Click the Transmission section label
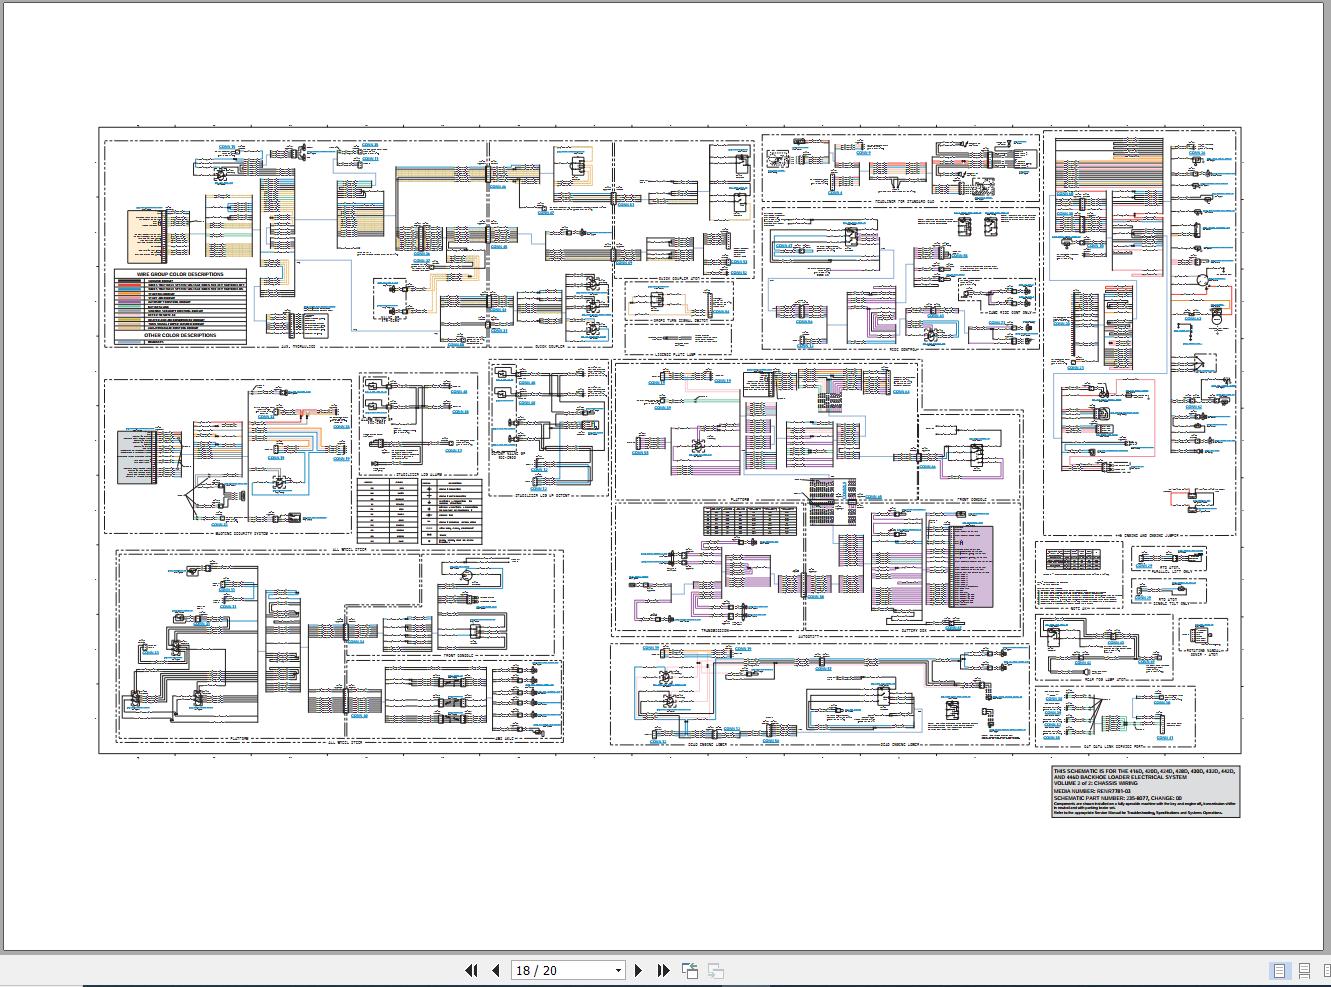This screenshot has width=1331, height=987. tap(715, 631)
